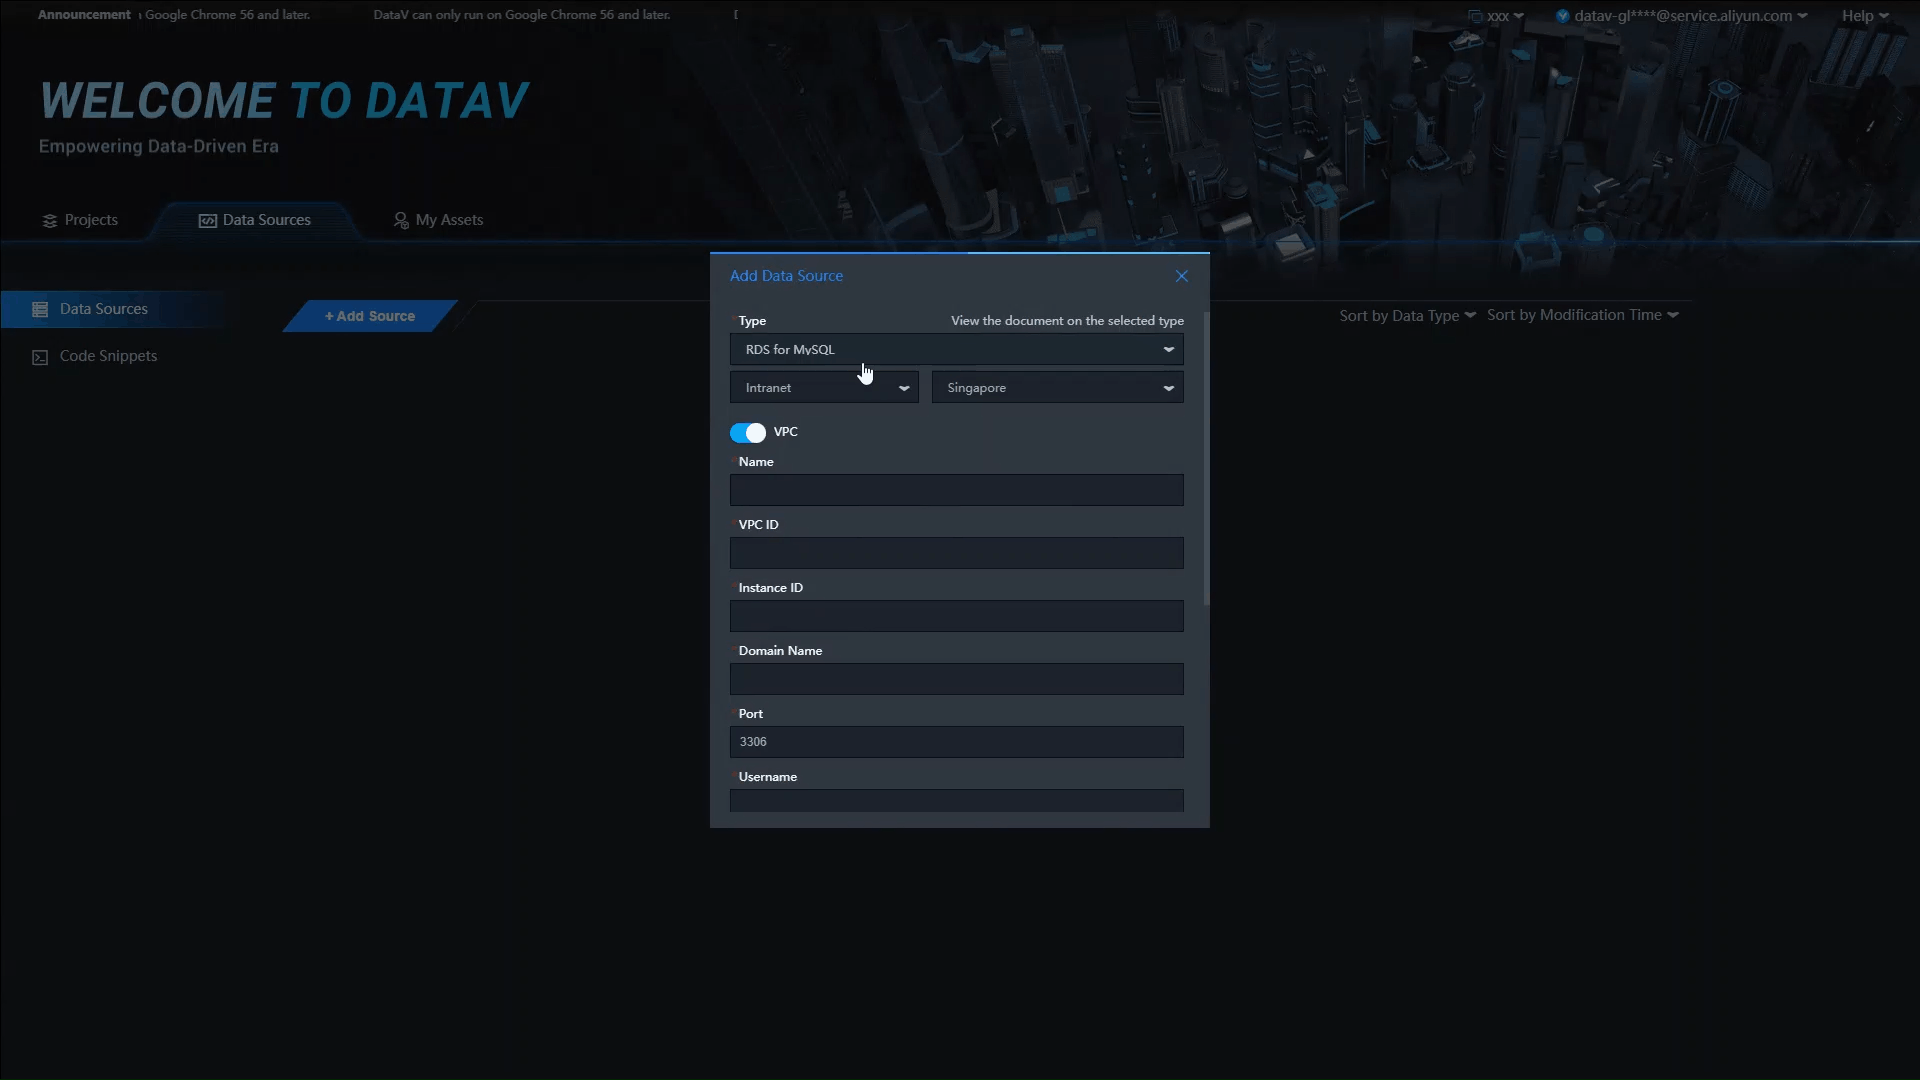Open the selected type document link
This screenshot has height=1080, width=1920.
click(1067, 321)
